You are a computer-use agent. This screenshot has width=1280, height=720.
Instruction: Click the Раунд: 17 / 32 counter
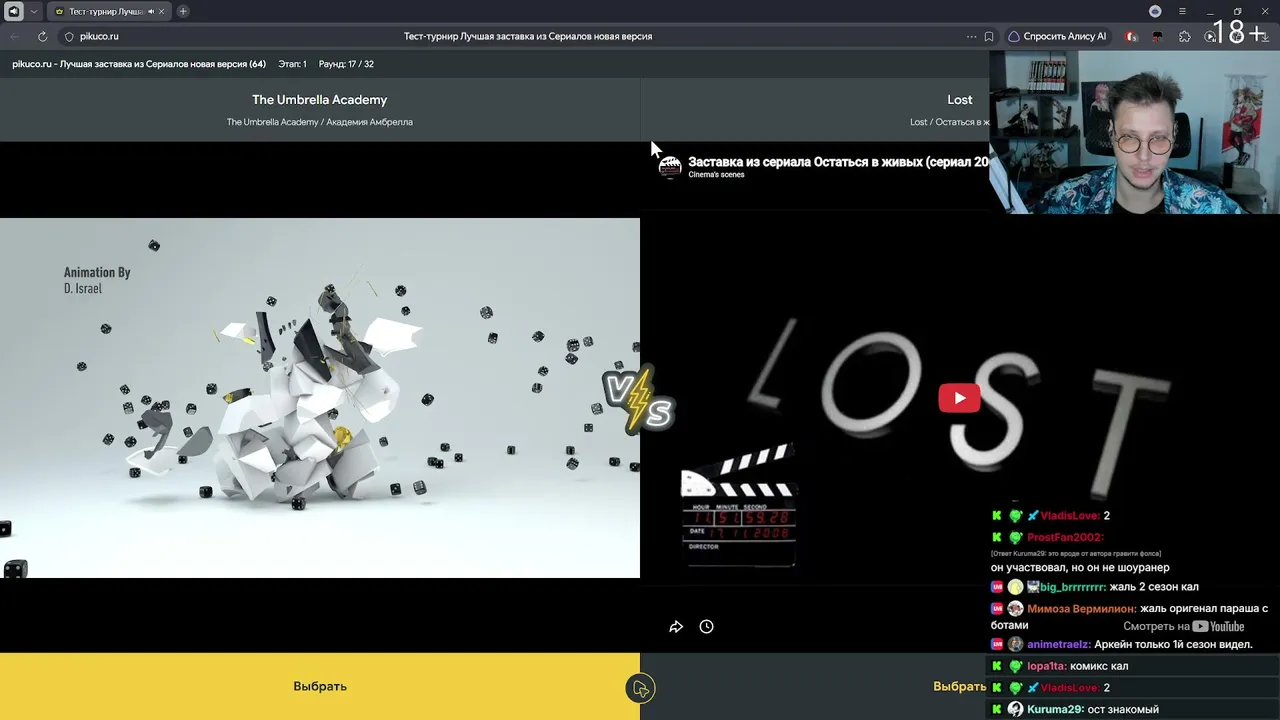[346, 64]
